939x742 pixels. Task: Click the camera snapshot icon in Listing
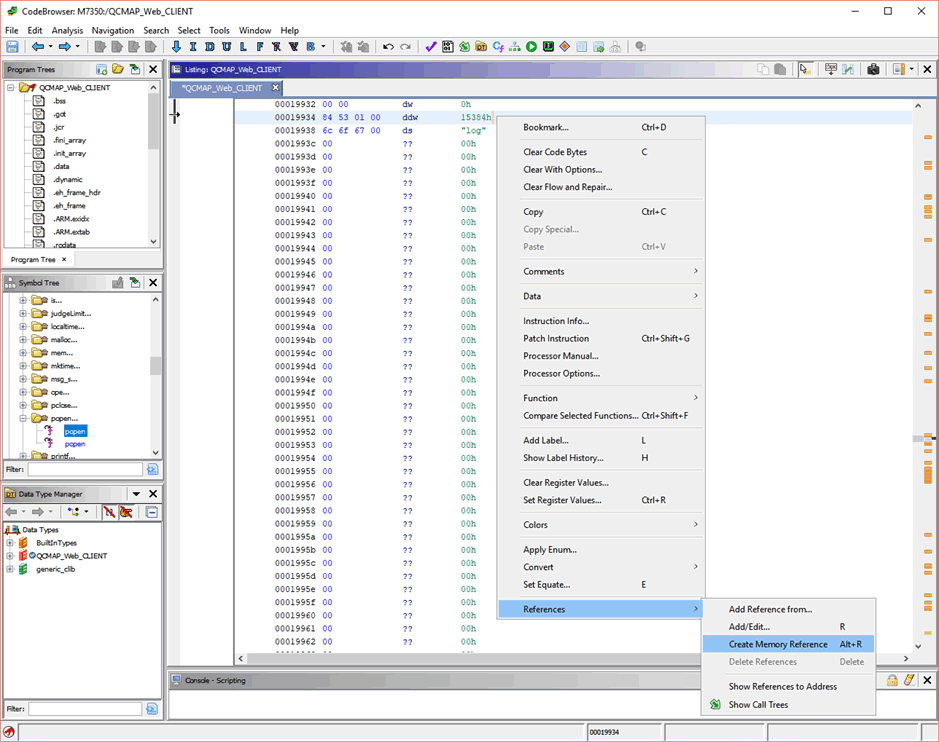click(873, 69)
